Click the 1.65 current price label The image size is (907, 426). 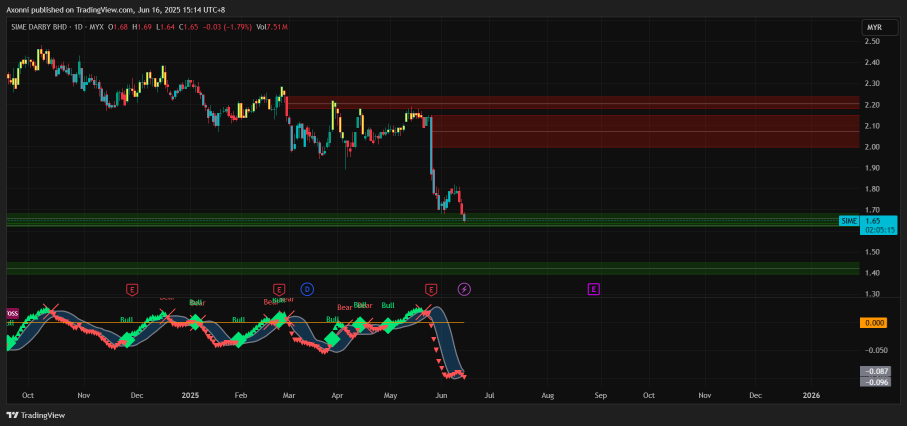(x=873, y=221)
